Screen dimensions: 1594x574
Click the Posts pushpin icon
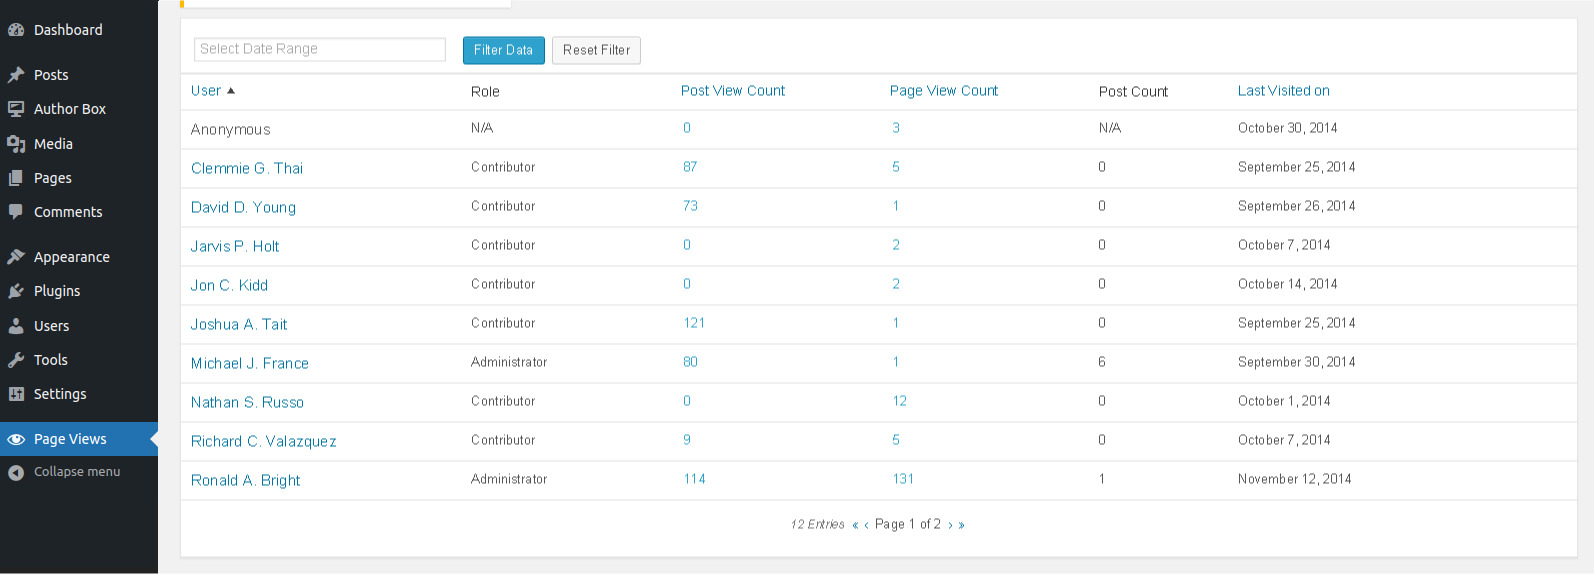[16, 75]
